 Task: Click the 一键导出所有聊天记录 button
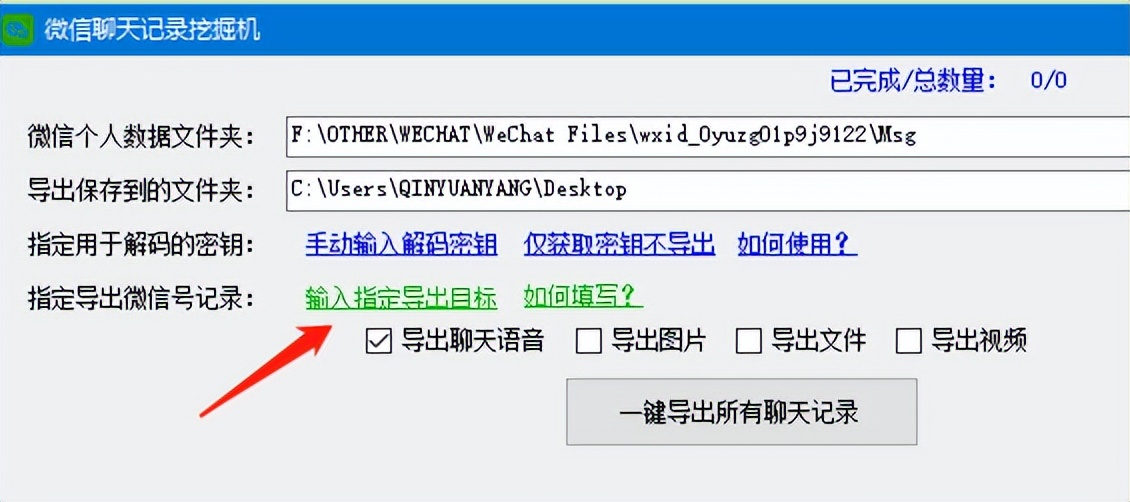[x=742, y=412]
